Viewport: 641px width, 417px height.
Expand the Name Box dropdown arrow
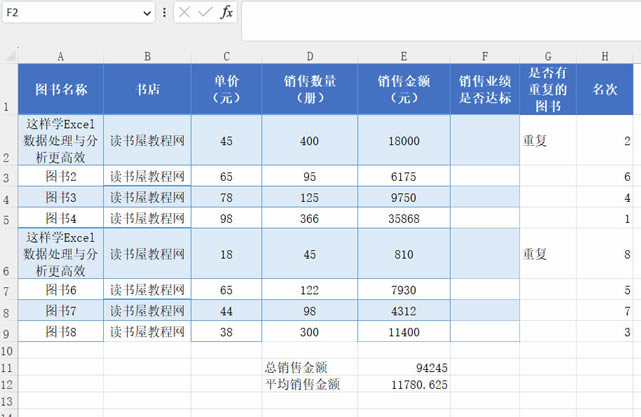click(x=146, y=12)
